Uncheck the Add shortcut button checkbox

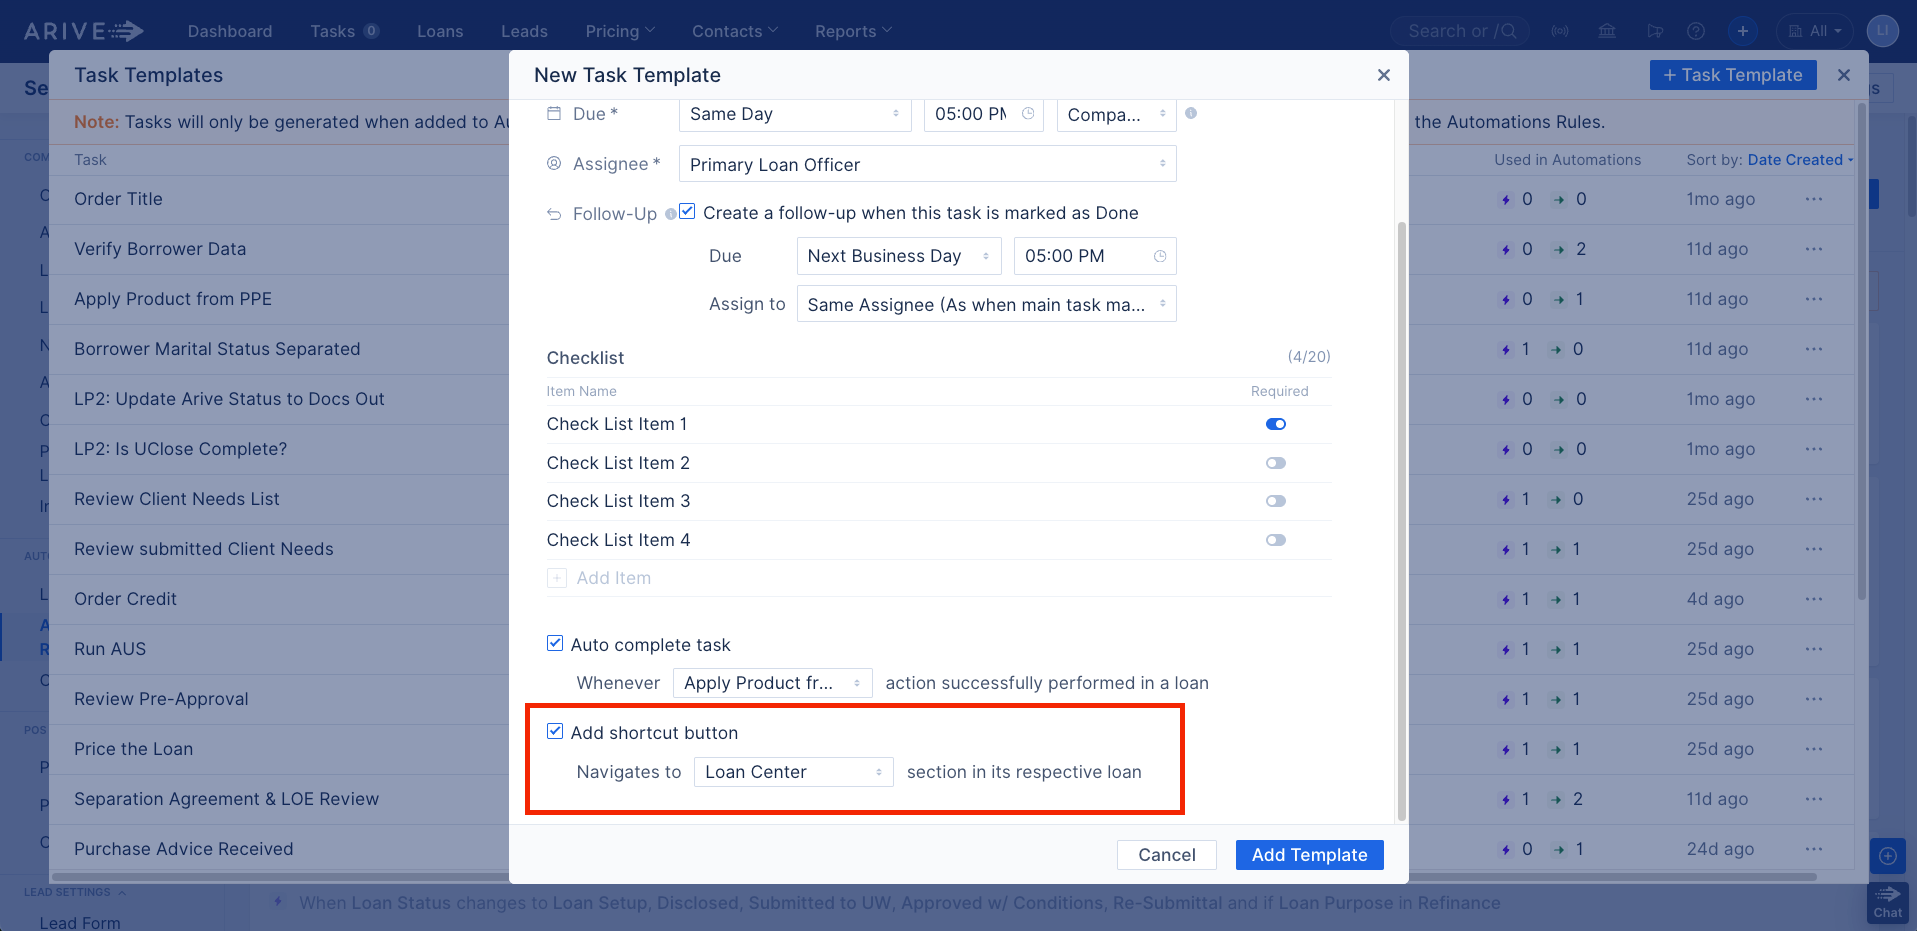coord(555,731)
